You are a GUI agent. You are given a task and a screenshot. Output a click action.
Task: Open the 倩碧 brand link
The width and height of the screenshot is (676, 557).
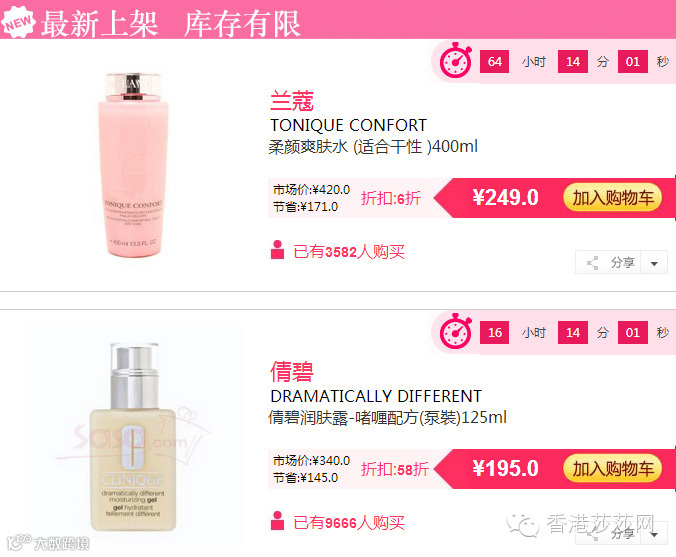[292, 372]
